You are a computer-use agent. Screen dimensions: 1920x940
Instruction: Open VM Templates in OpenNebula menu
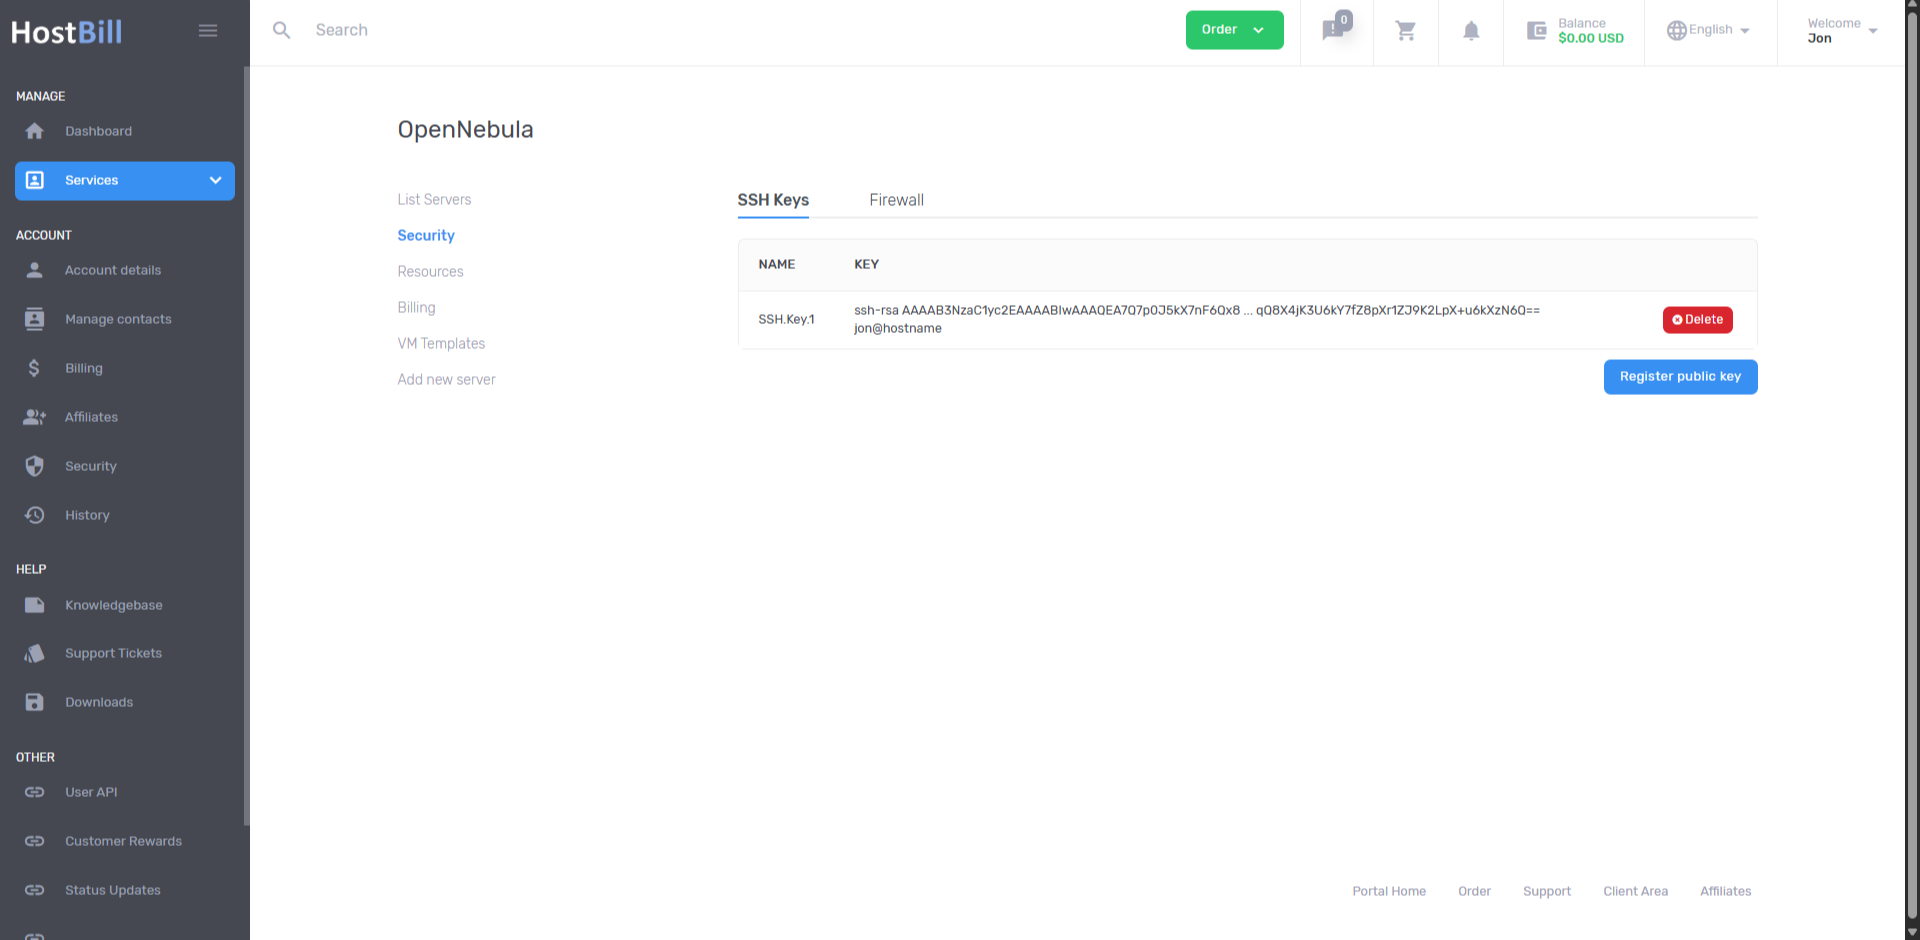tap(441, 344)
